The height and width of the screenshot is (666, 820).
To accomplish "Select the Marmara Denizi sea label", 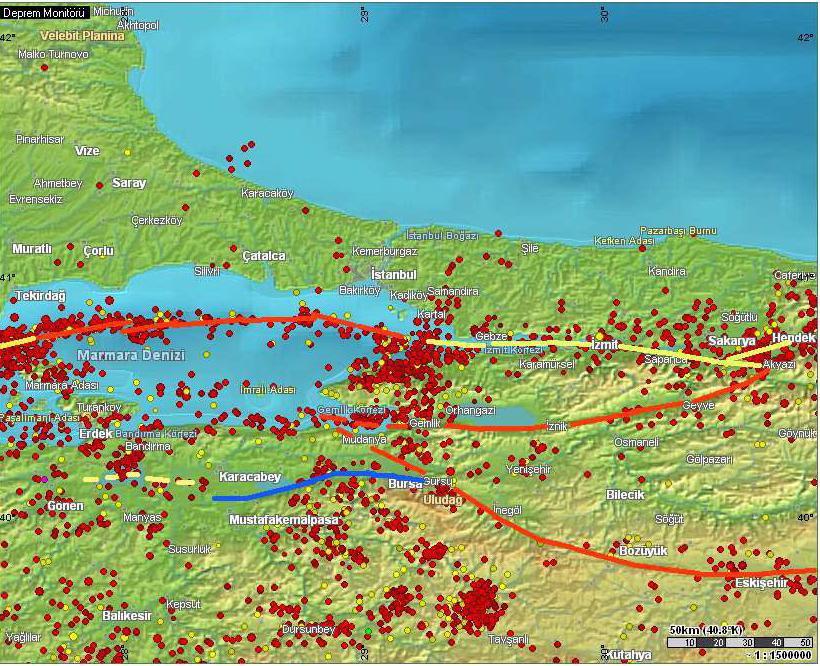I will 130,355.
